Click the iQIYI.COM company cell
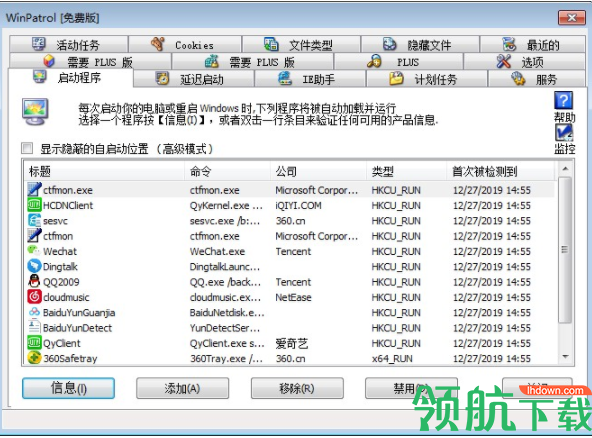This screenshot has height=438, width=592. [299, 205]
